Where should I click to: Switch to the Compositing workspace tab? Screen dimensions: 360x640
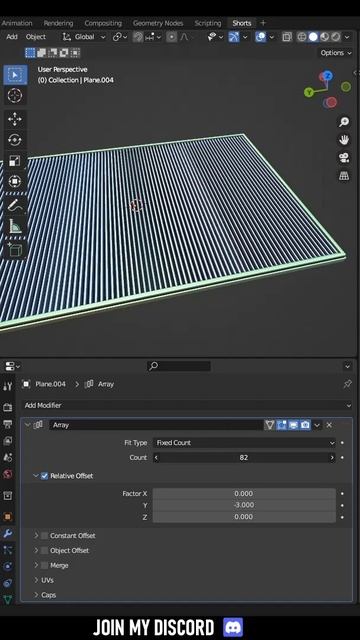[103, 23]
